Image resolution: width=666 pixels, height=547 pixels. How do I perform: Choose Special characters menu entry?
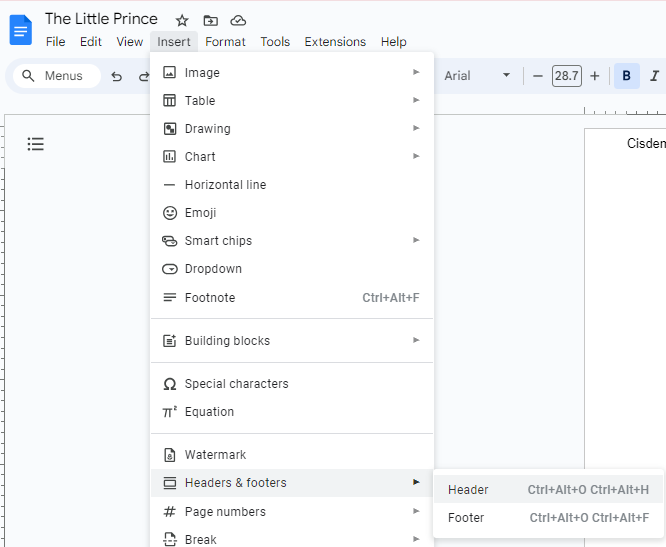(292, 383)
